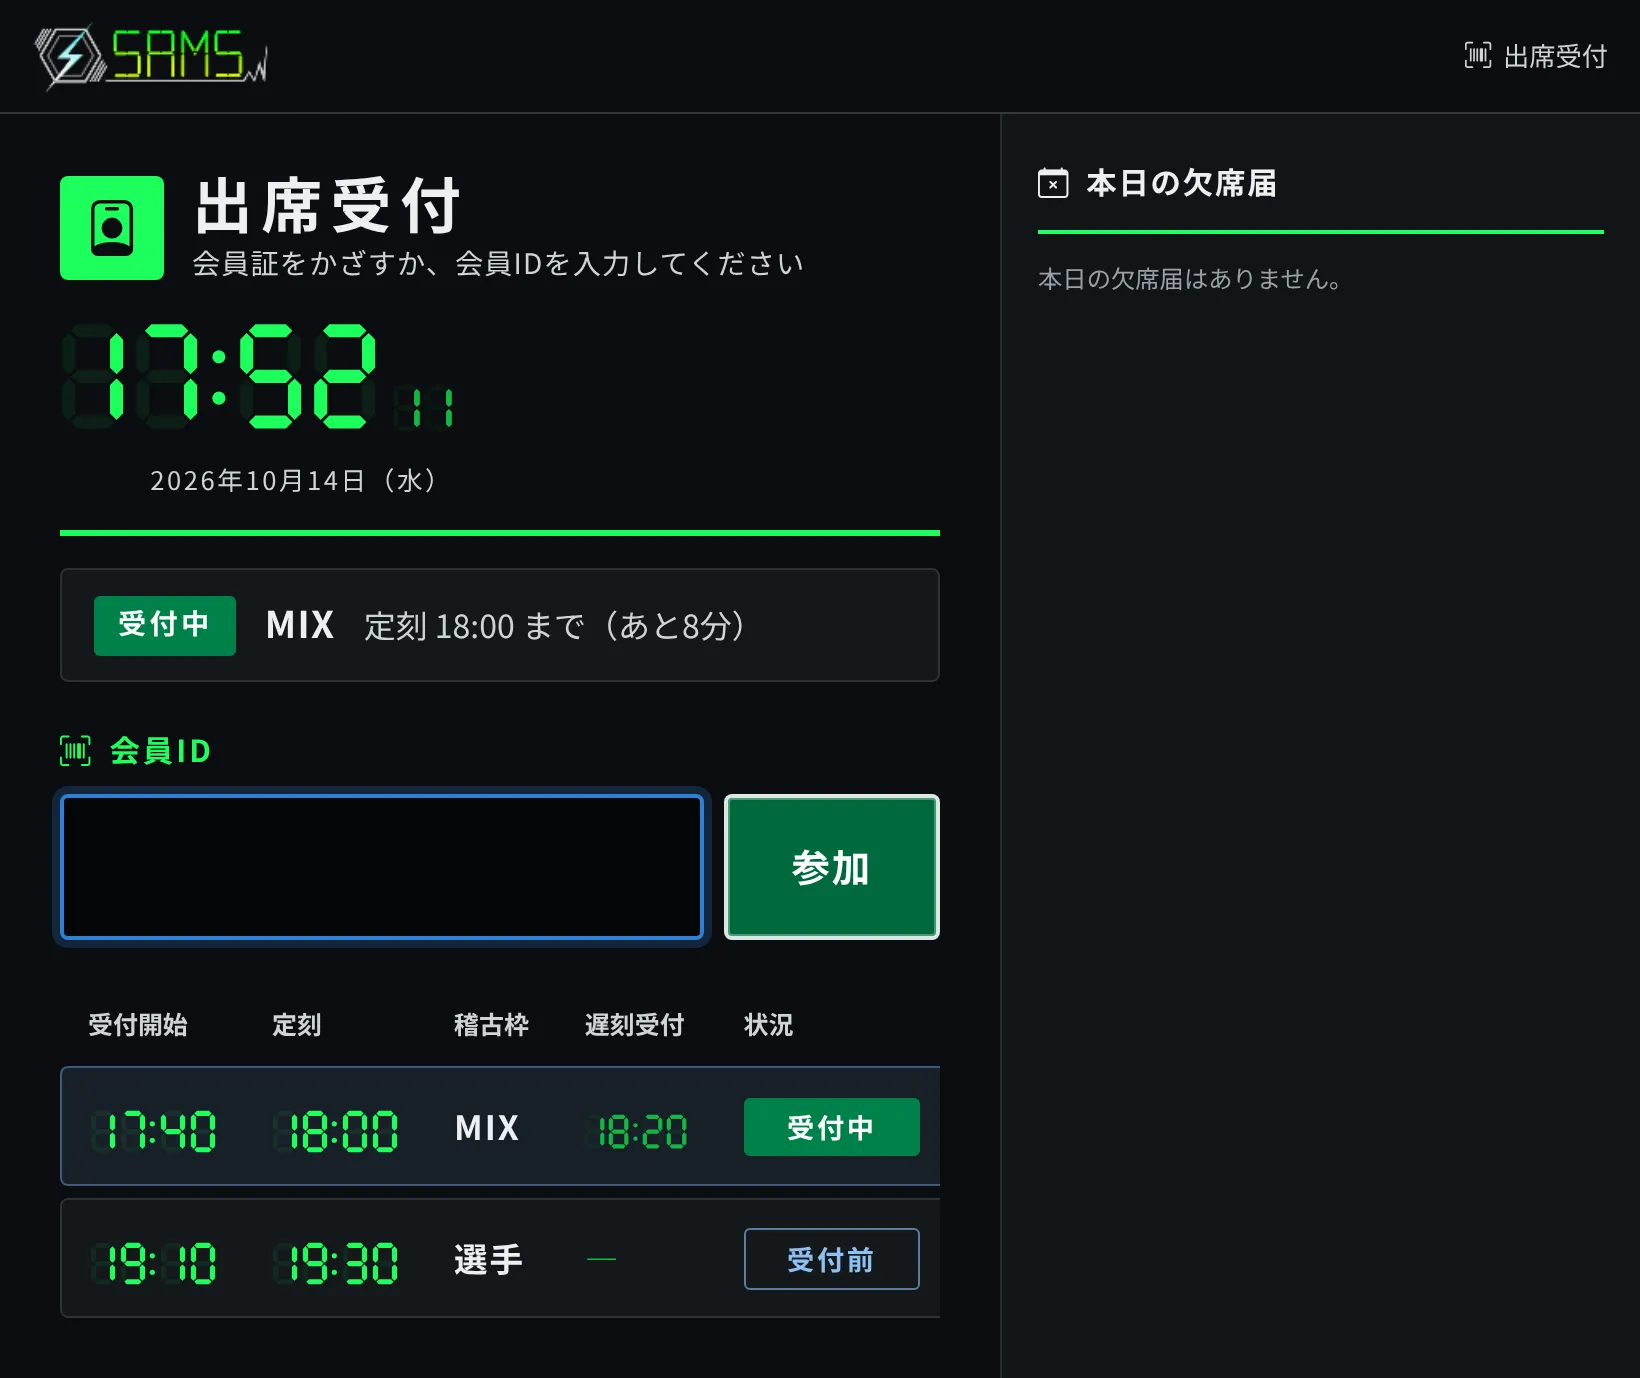Image resolution: width=1640 pixels, height=1378 pixels.
Task: Click the 参加 button
Action: click(x=832, y=867)
